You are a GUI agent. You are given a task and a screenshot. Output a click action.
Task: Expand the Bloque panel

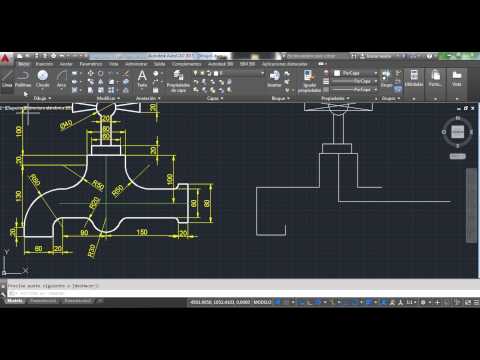[280, 98]
